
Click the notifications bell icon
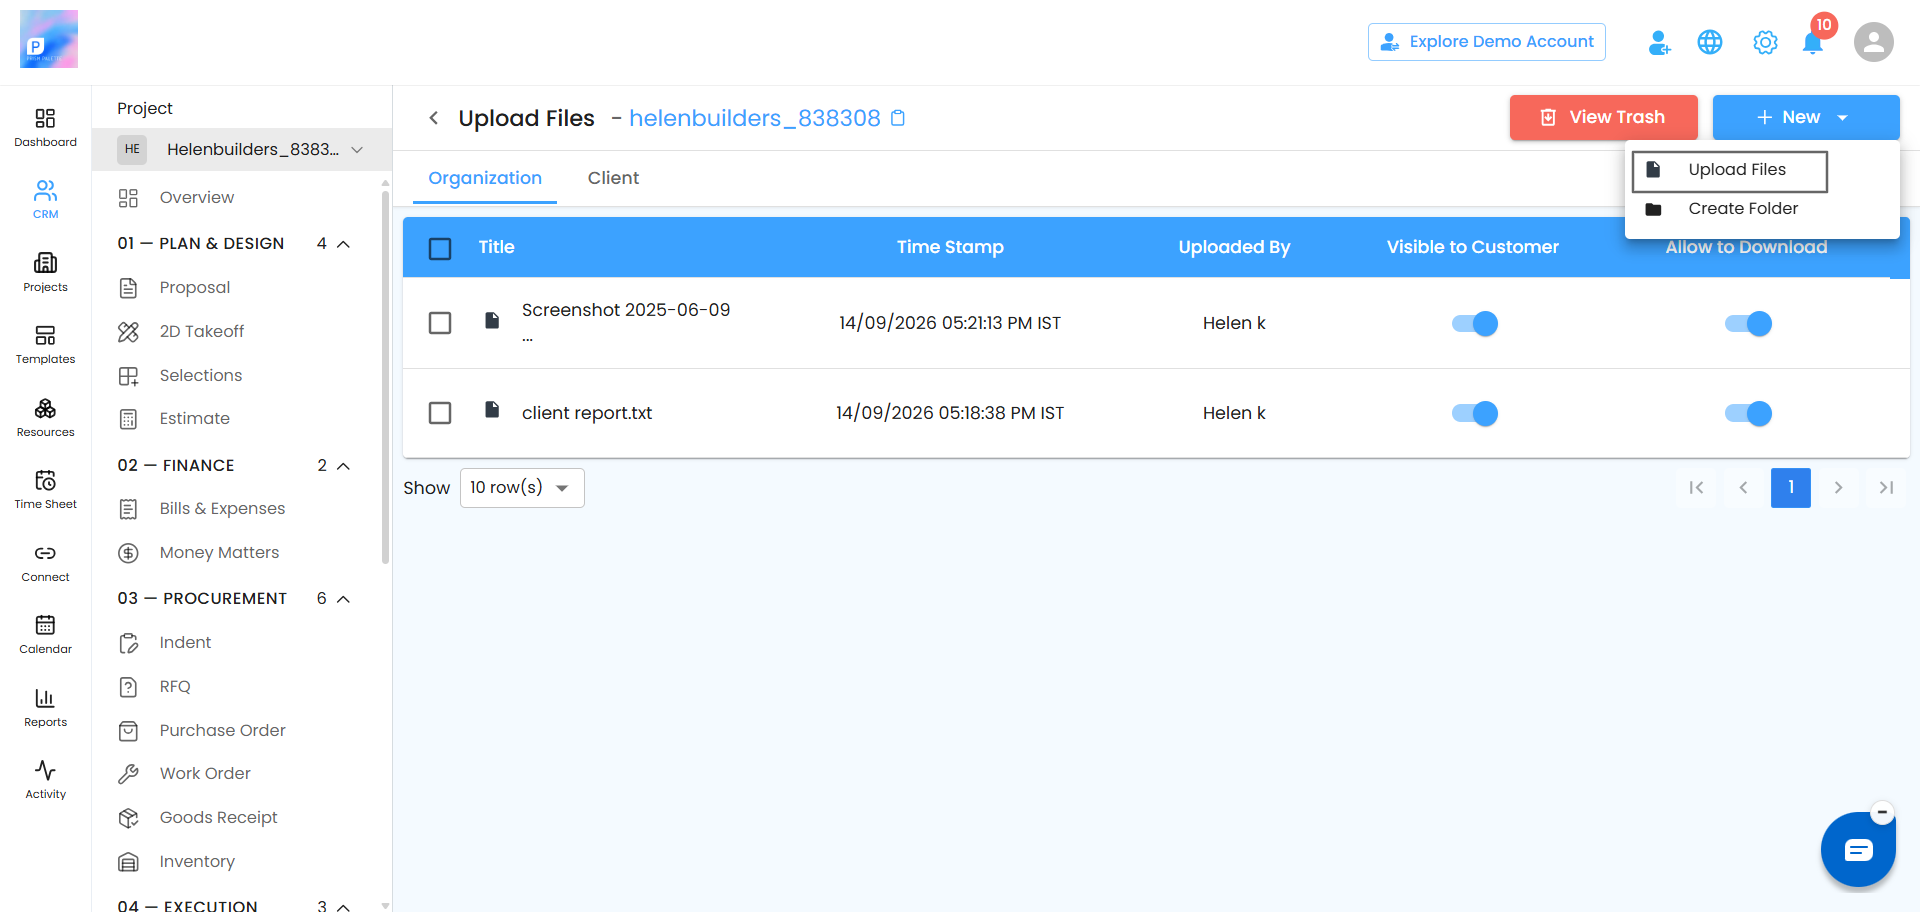click(x=1812, y=43)
